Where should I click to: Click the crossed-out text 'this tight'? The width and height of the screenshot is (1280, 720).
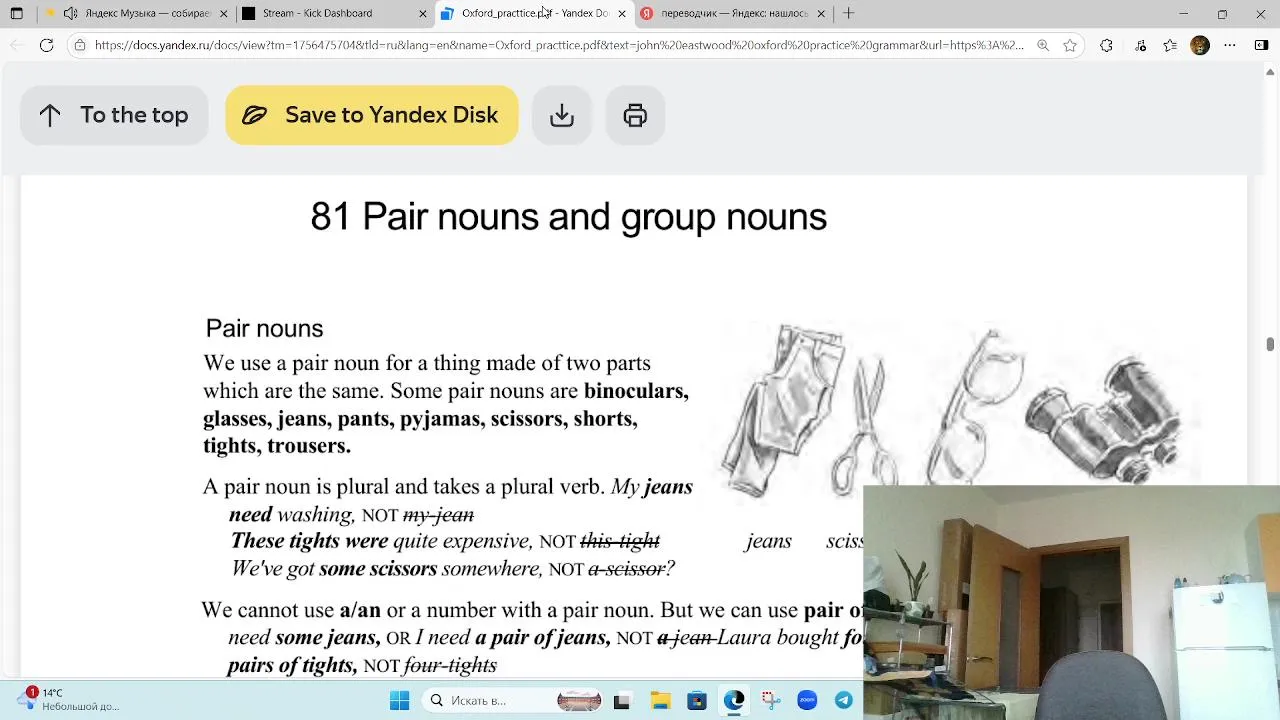(620, 541)
